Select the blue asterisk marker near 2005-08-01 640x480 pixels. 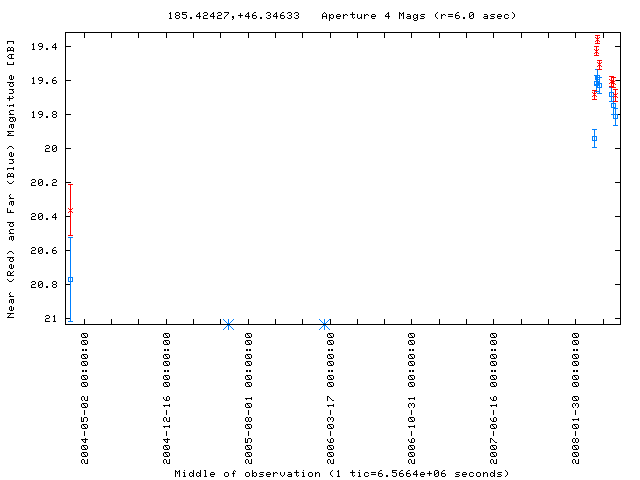229,324
